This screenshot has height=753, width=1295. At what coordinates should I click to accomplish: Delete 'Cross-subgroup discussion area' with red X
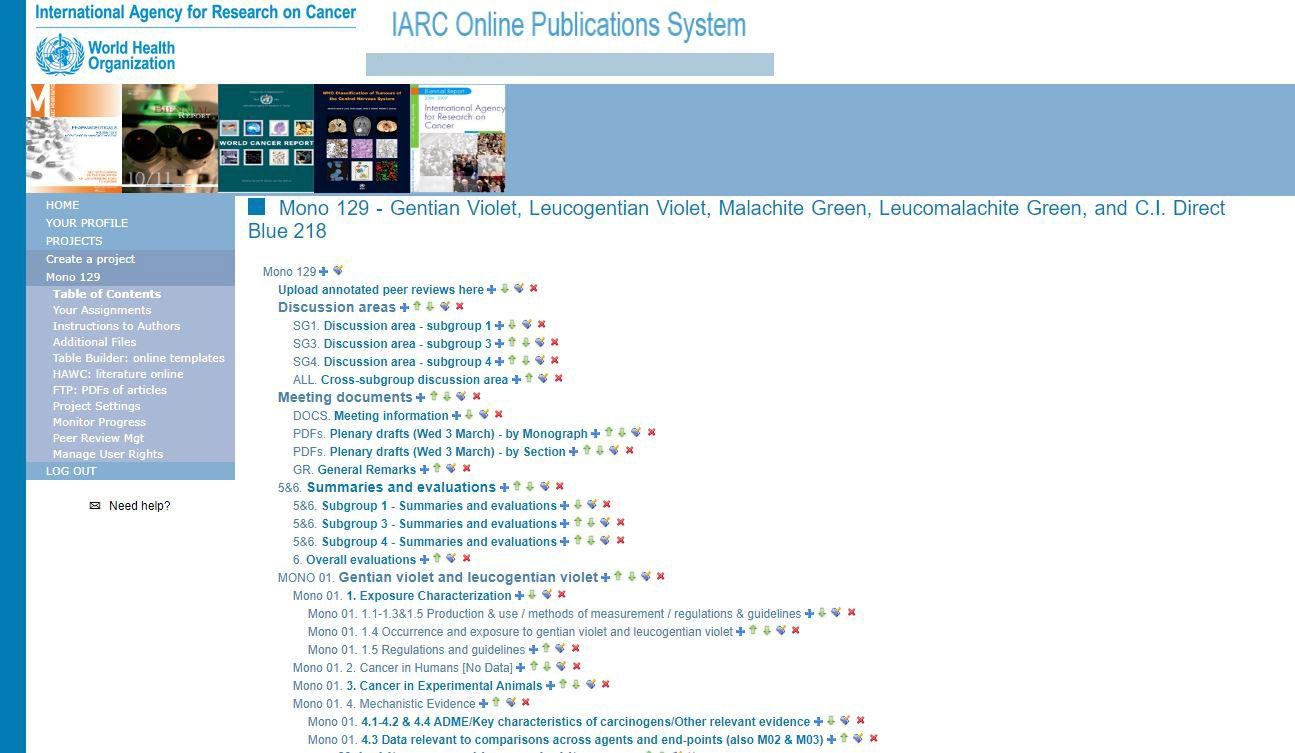click(558, 379)
